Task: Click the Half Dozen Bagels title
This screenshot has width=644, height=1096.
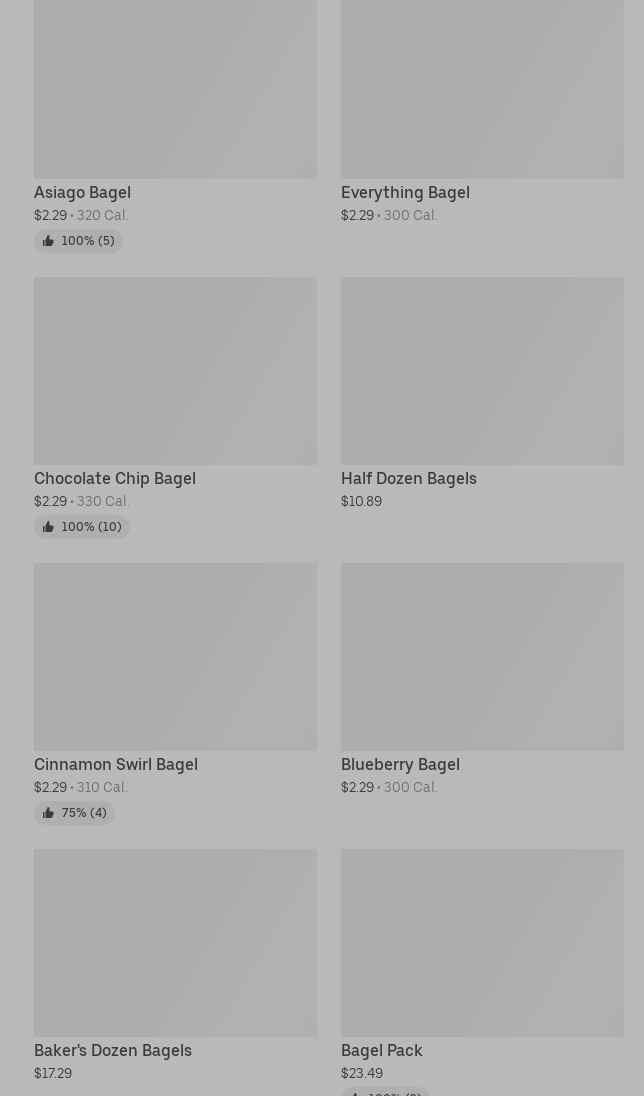Action: point(409,478)
